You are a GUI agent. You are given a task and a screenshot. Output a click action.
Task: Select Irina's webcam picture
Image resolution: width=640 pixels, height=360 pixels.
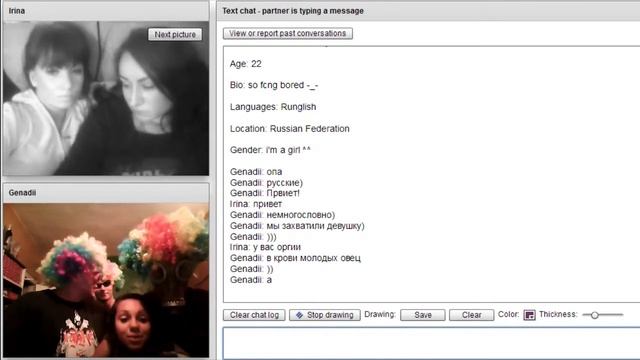(106, 98)
